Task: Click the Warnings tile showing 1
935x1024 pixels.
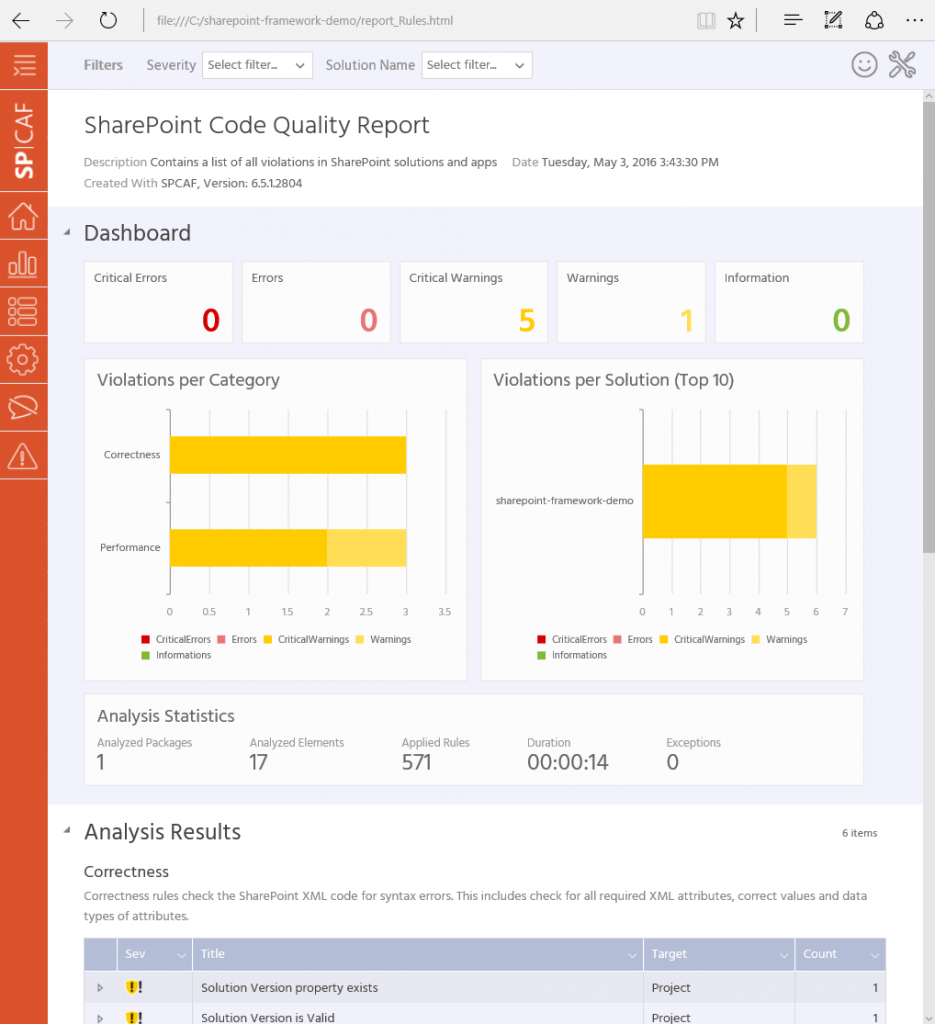Action: point(631,302)
